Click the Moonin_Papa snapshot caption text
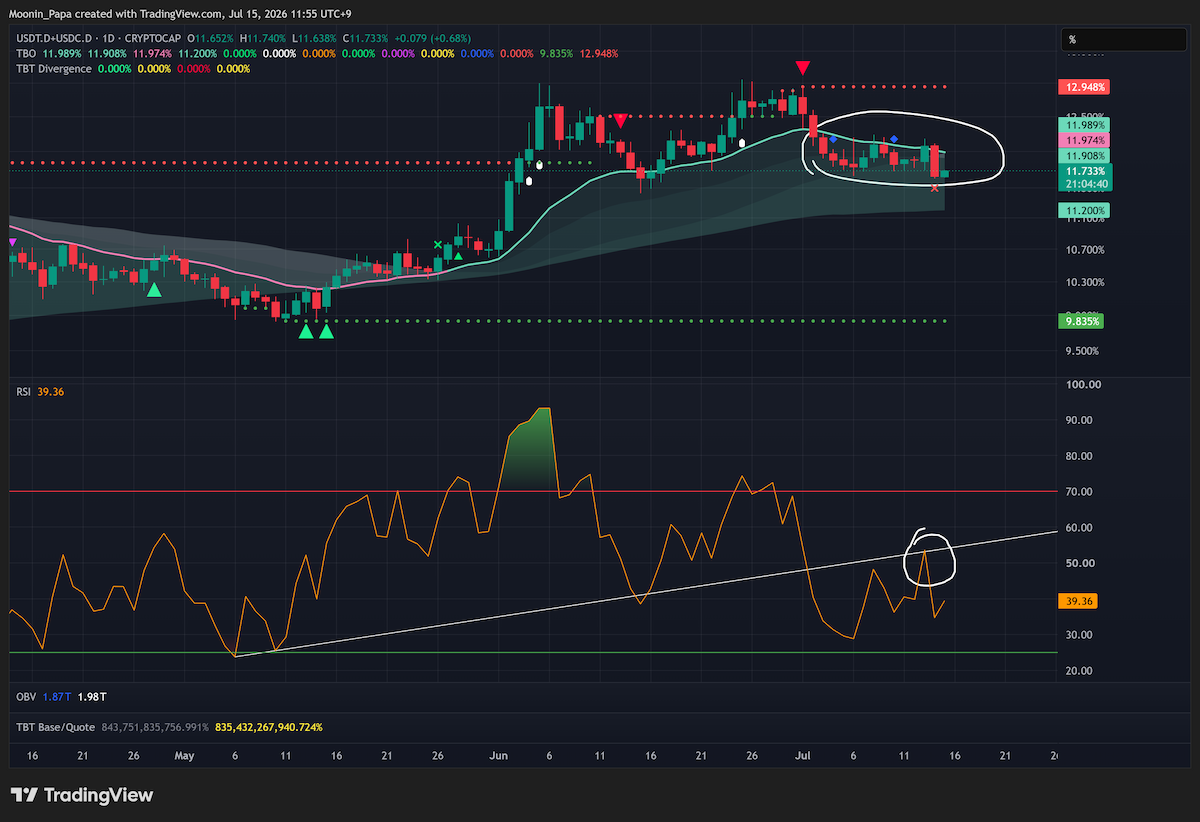1200x822 pixels. tap(181, 13)
